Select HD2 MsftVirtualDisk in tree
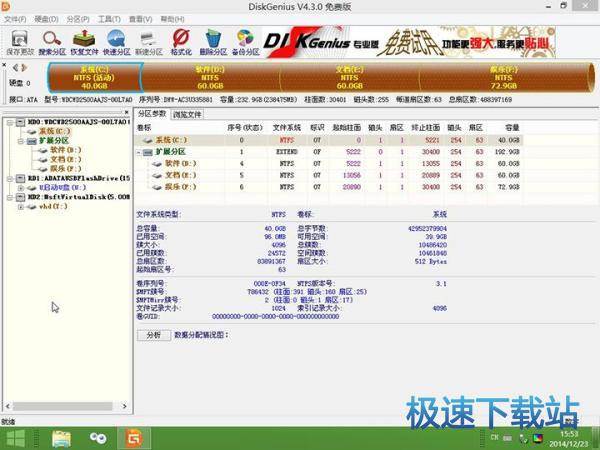This screenshot has height=450, width=600. point(79,197)
